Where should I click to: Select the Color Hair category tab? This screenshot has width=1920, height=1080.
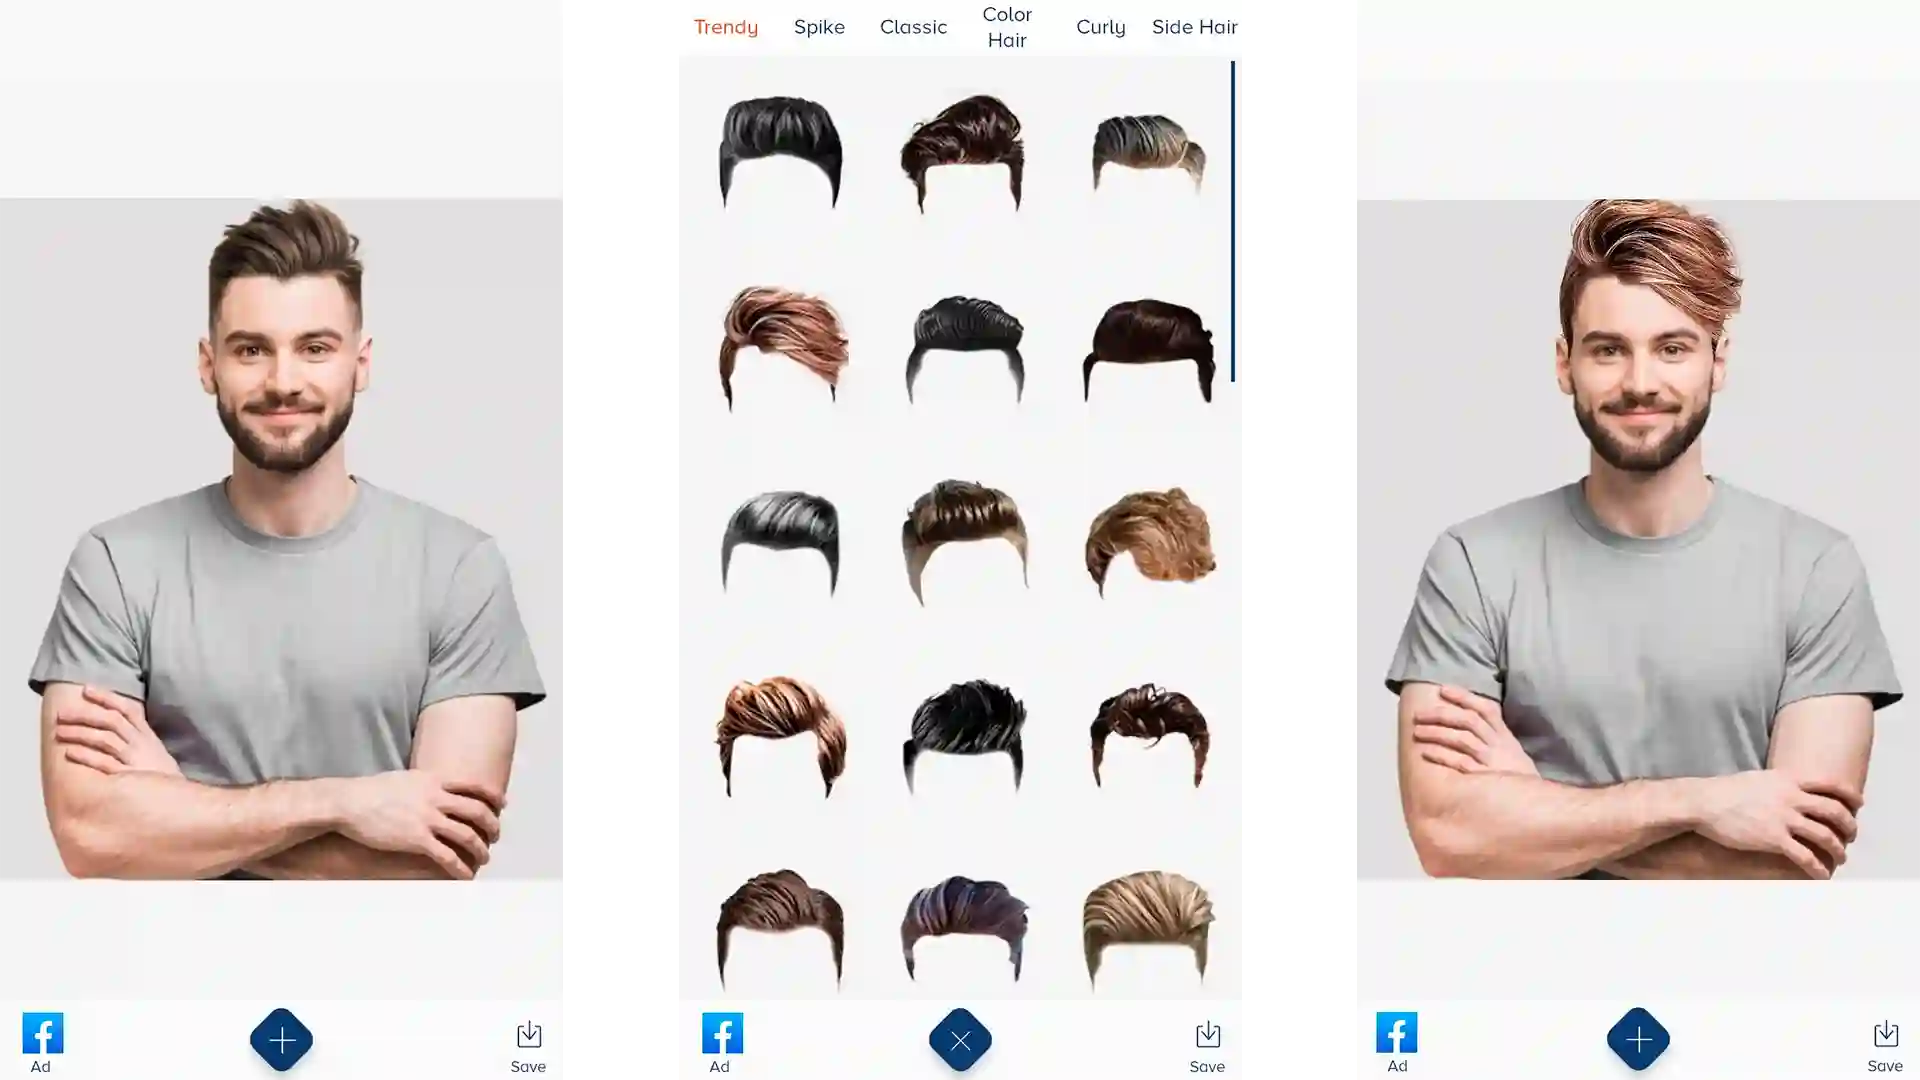(1007, 26)
